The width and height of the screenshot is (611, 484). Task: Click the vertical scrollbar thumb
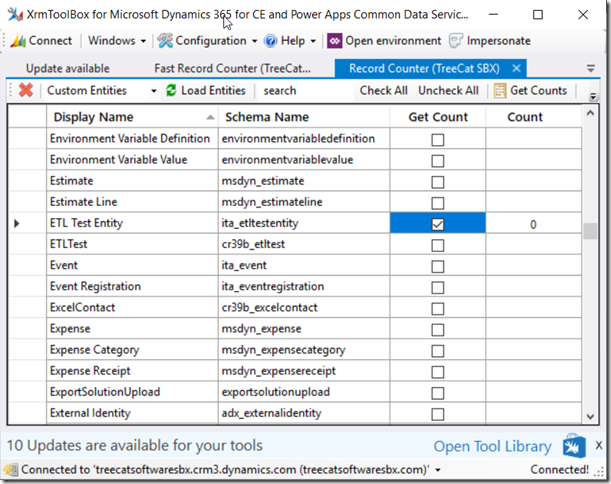pyautogui.click(x=590, y=231)
